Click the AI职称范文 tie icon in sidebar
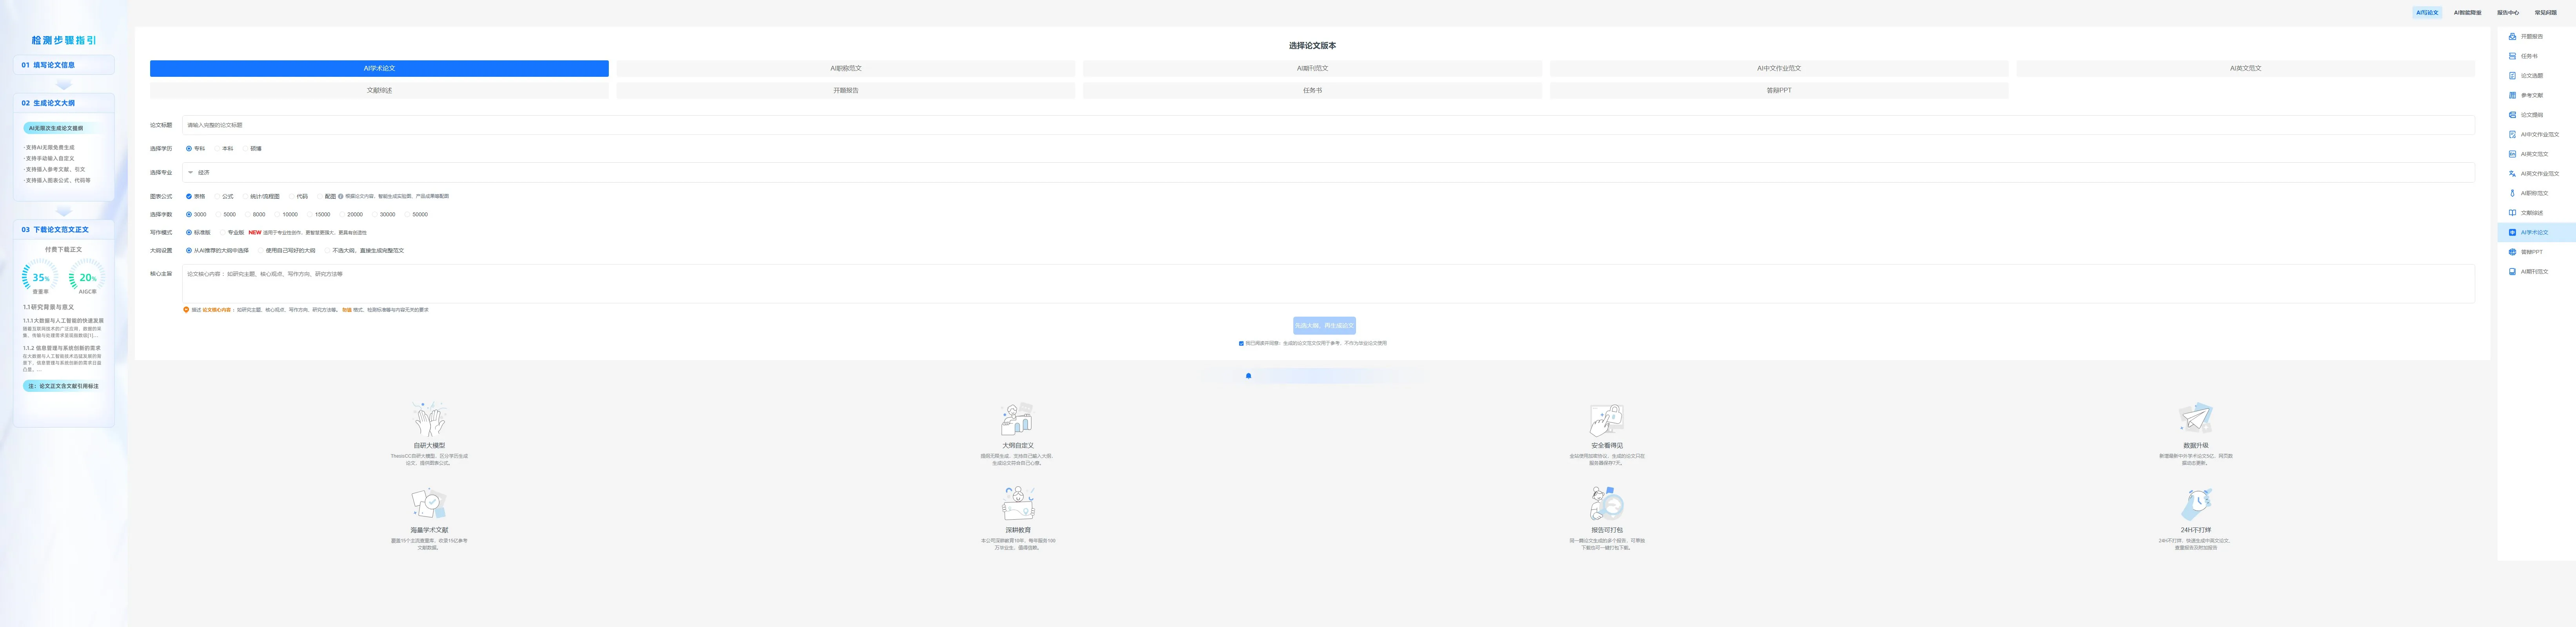The image size is (2576, 627). pyautogui.click(x=2512, y=193)
